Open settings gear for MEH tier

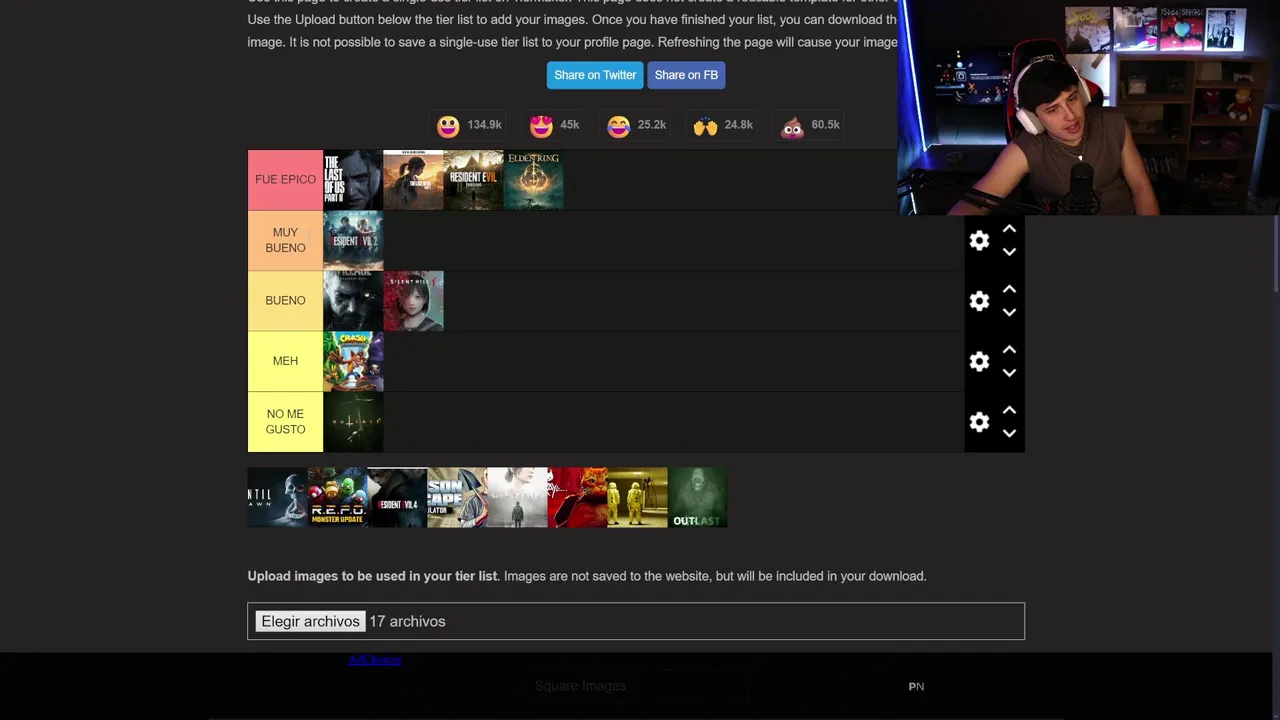tap(979, 361)
